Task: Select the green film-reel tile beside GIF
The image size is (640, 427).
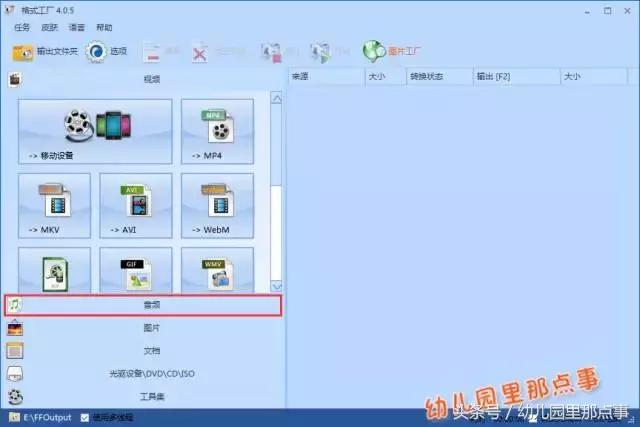Action: click(x=54, y=270)
